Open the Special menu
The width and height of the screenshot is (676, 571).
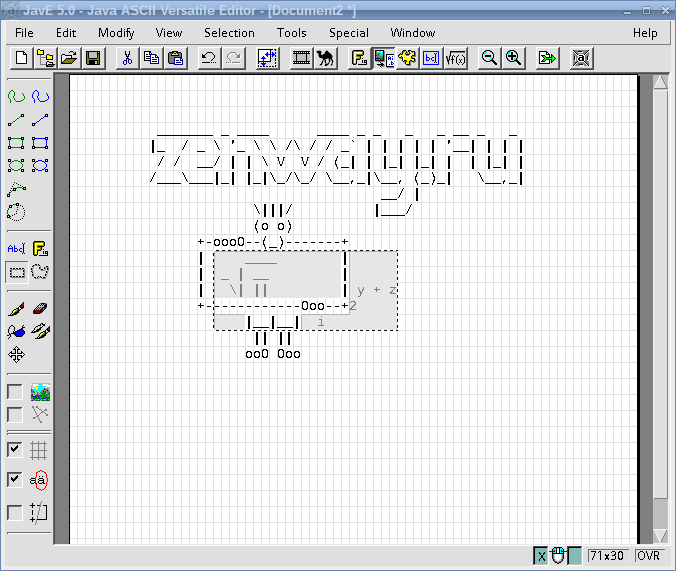(x=349, y=33)
